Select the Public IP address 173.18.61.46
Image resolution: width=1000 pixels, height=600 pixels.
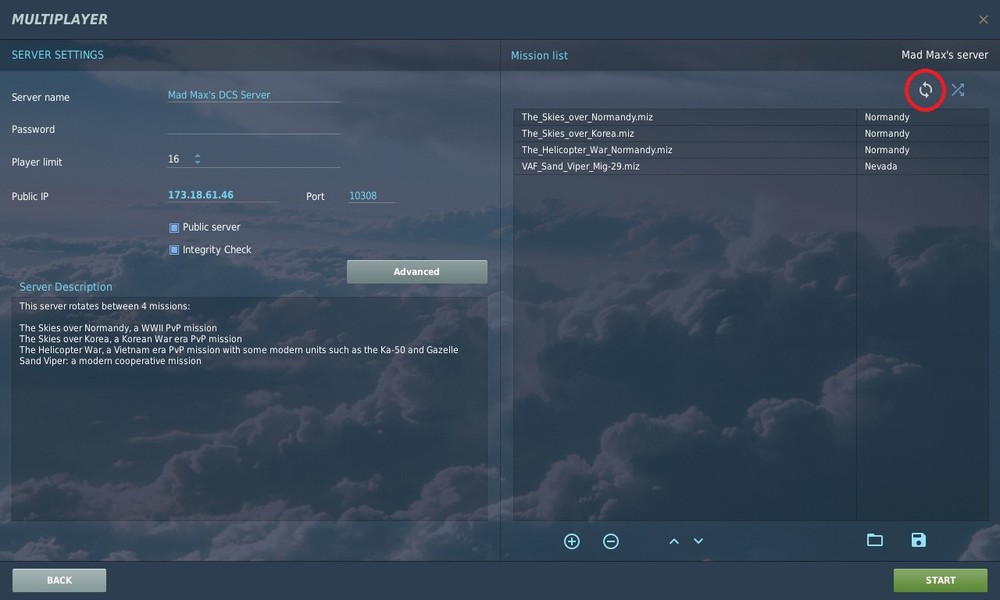coord(201,195)
